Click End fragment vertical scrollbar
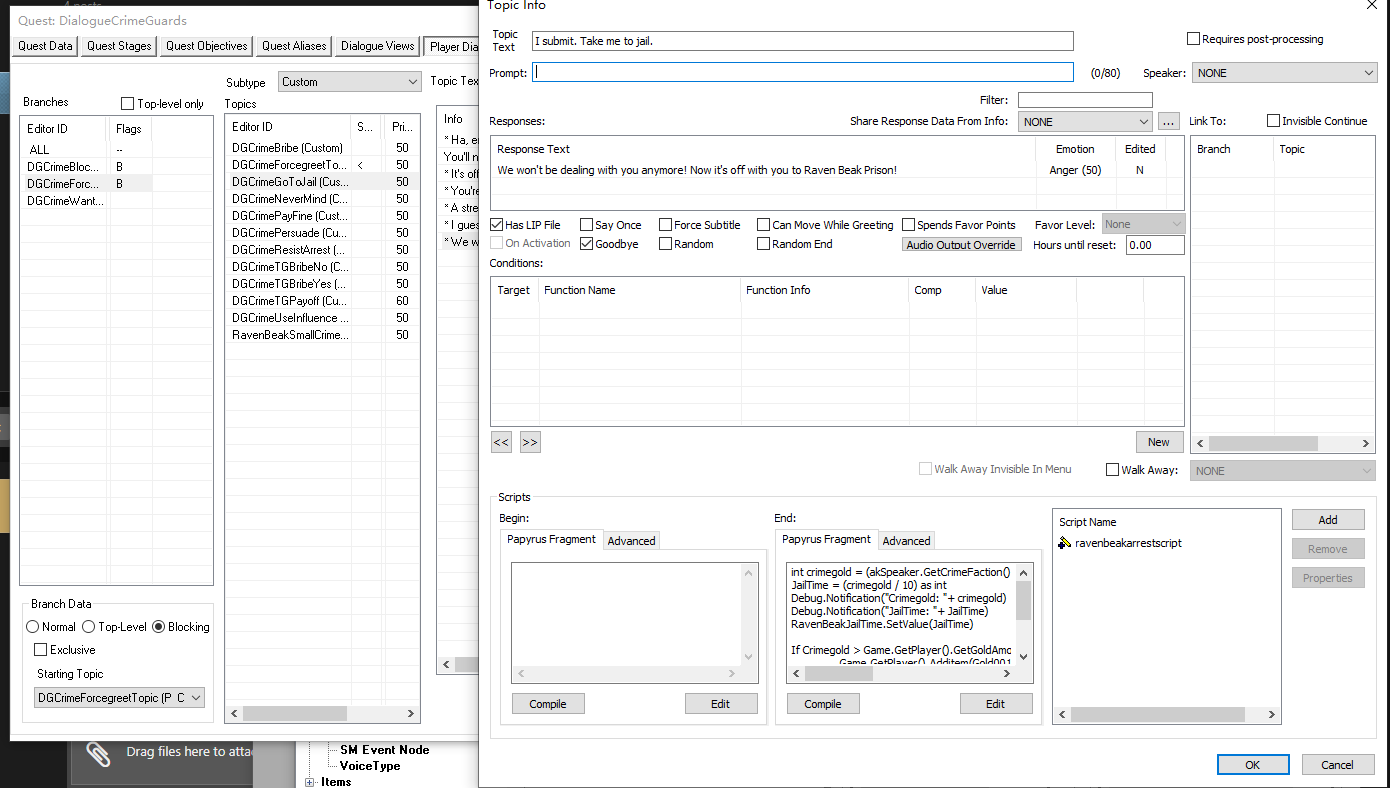This screenshot has width=1390, height=788. 1023,616
